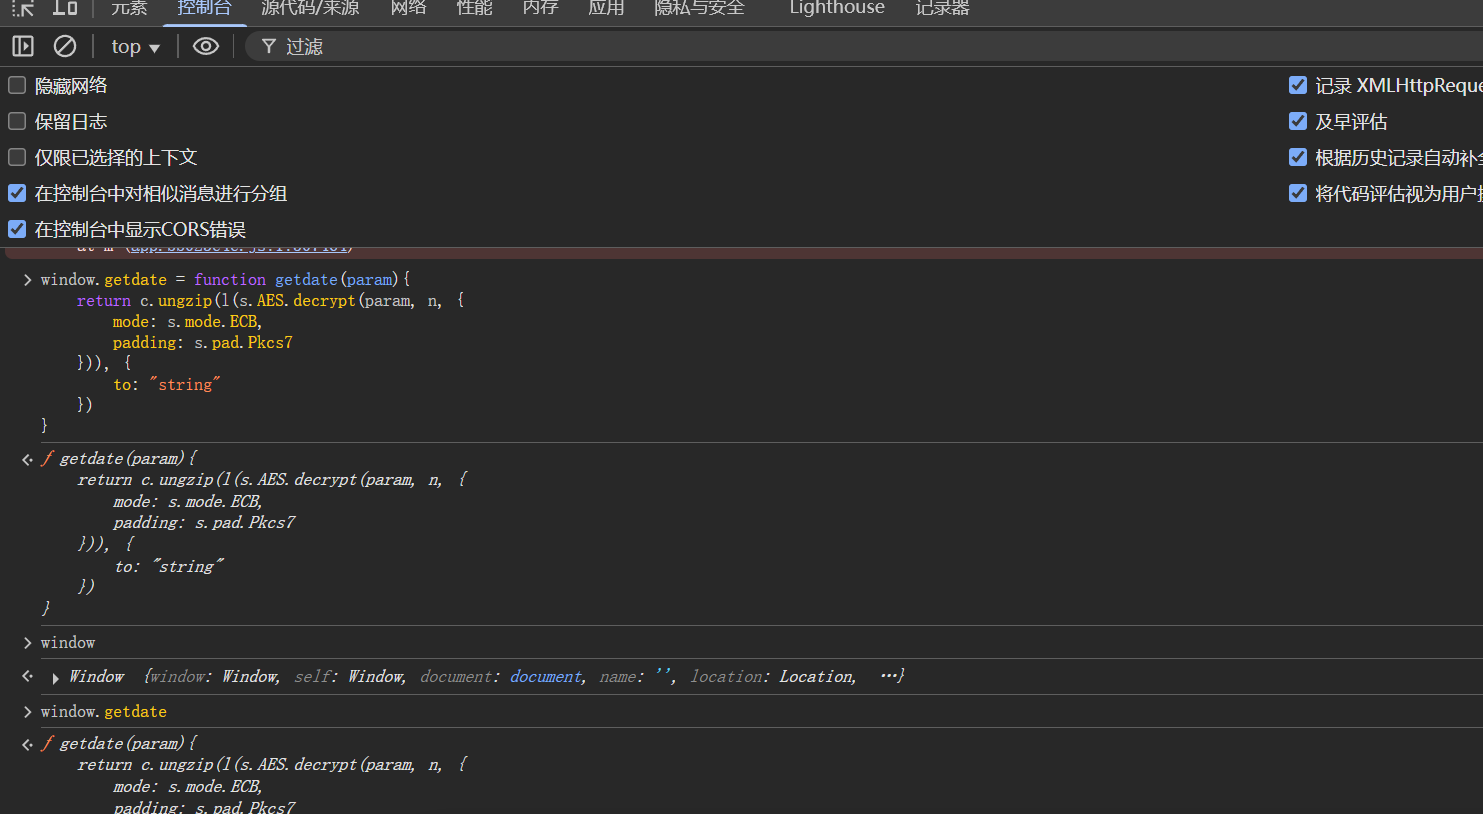
Task: Switch to the 网络 tab
Action: pos(408,8)
